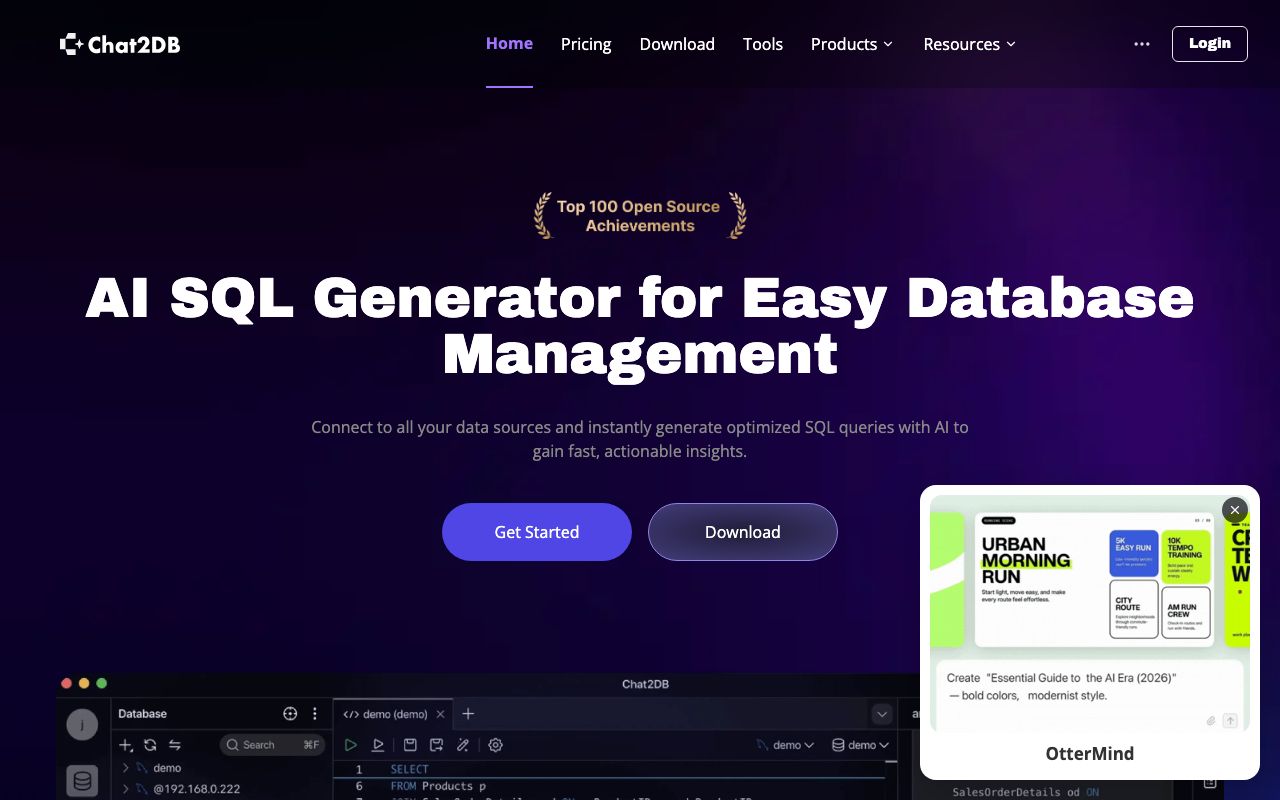1280x800 pixels.
Task: Open the three-dot more menu in navbar
Action: [x=1142, y=44]
